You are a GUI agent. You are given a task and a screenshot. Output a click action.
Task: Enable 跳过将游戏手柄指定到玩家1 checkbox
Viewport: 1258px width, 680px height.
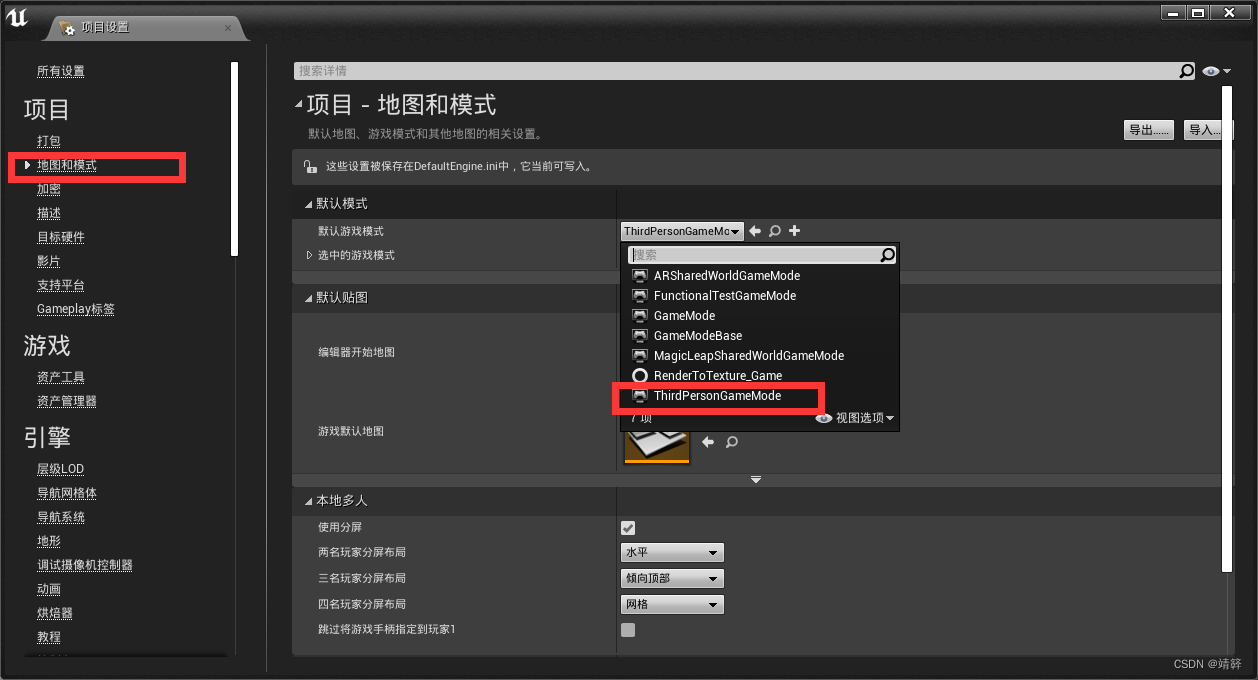tap(628, 630)
